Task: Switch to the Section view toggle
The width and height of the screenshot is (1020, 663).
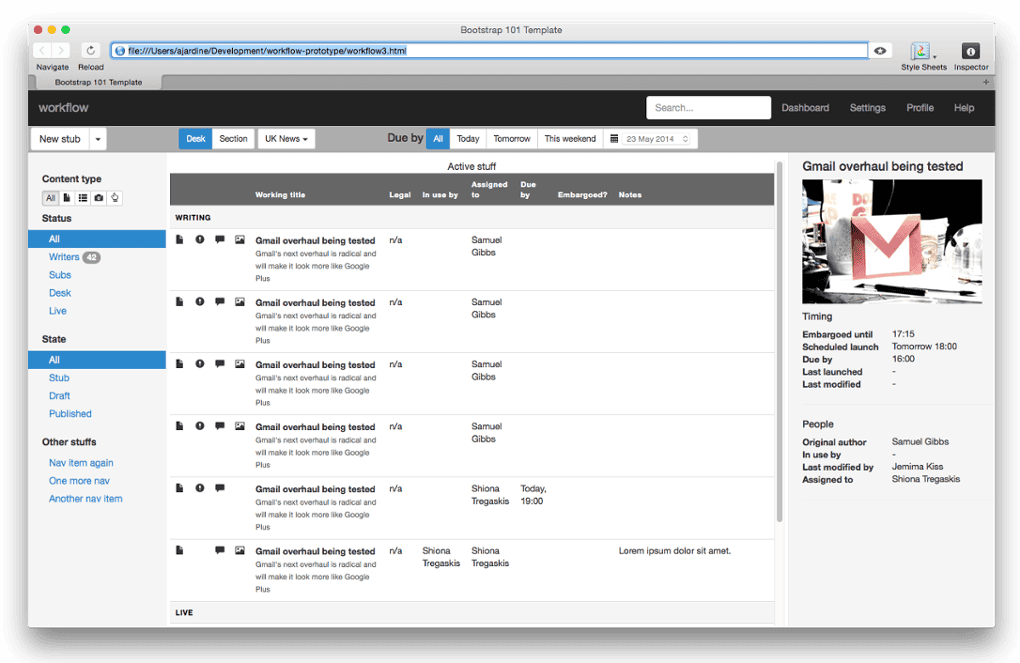Action: pyautogui.click(x=233, y=139)
